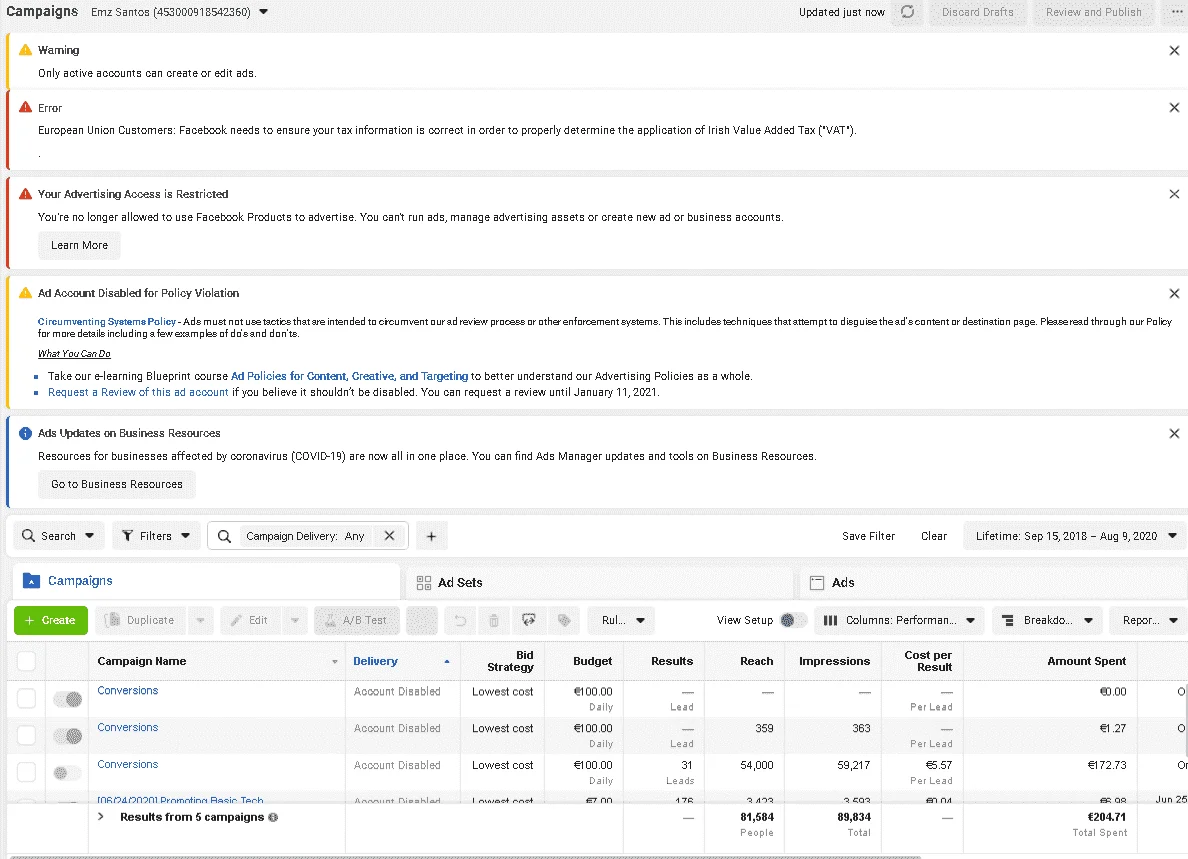Toggle the View Setup switch
This screenshot has width=1188, height=859.
(792, 620)
